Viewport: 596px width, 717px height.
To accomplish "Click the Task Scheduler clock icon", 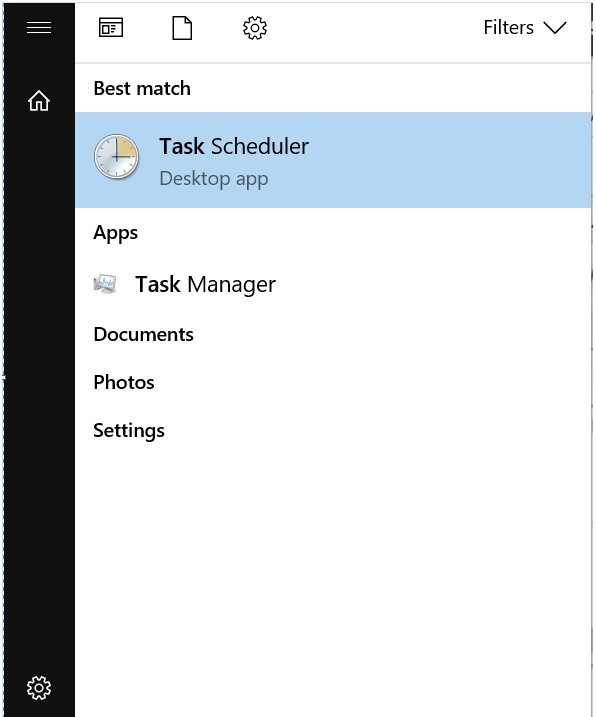I will tap(116, 157).
